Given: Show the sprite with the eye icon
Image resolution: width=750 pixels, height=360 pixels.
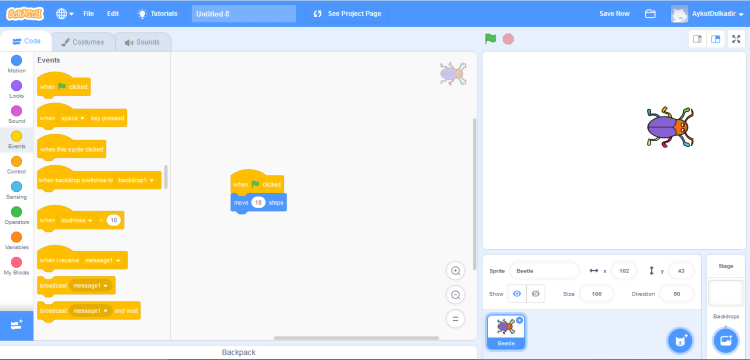Looking at the screenshot, I should coord(517,294).
